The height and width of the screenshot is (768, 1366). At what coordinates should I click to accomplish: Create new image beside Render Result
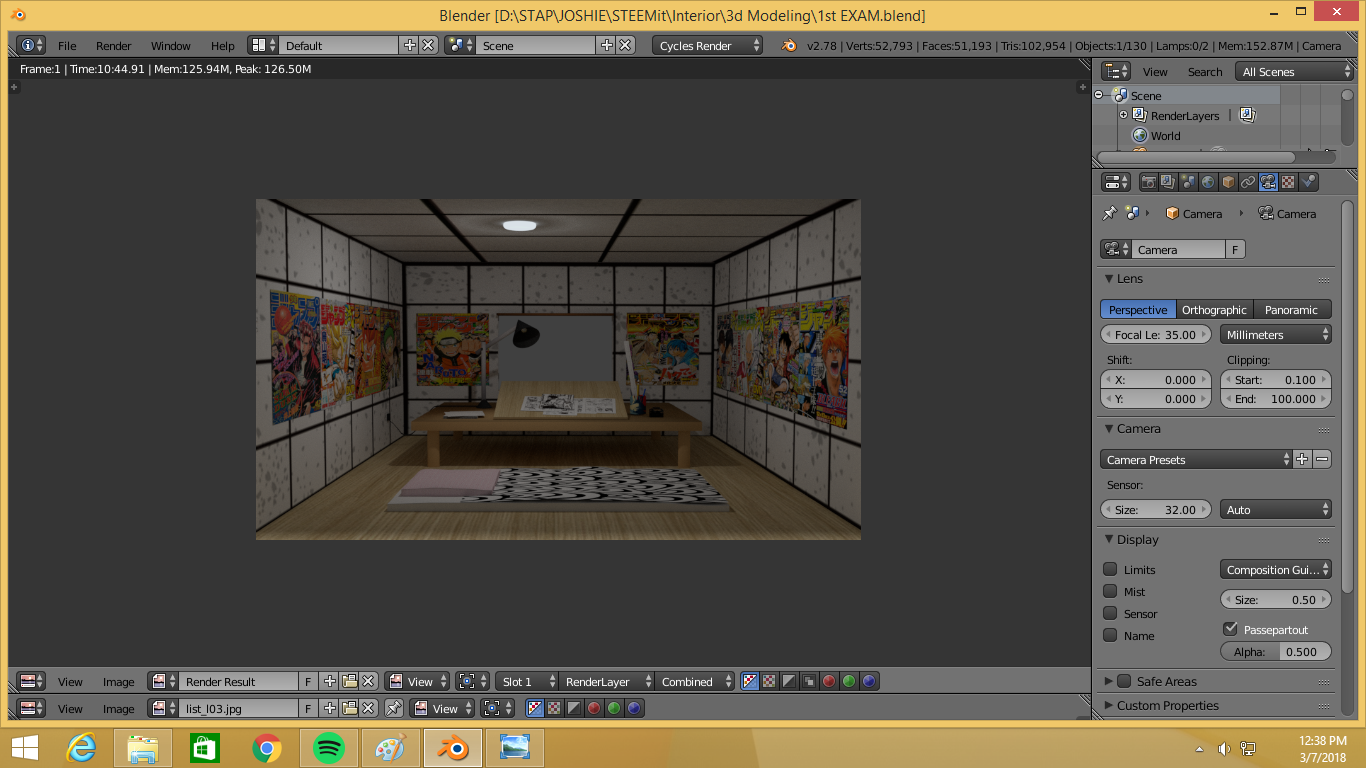(x=330, y=681)
